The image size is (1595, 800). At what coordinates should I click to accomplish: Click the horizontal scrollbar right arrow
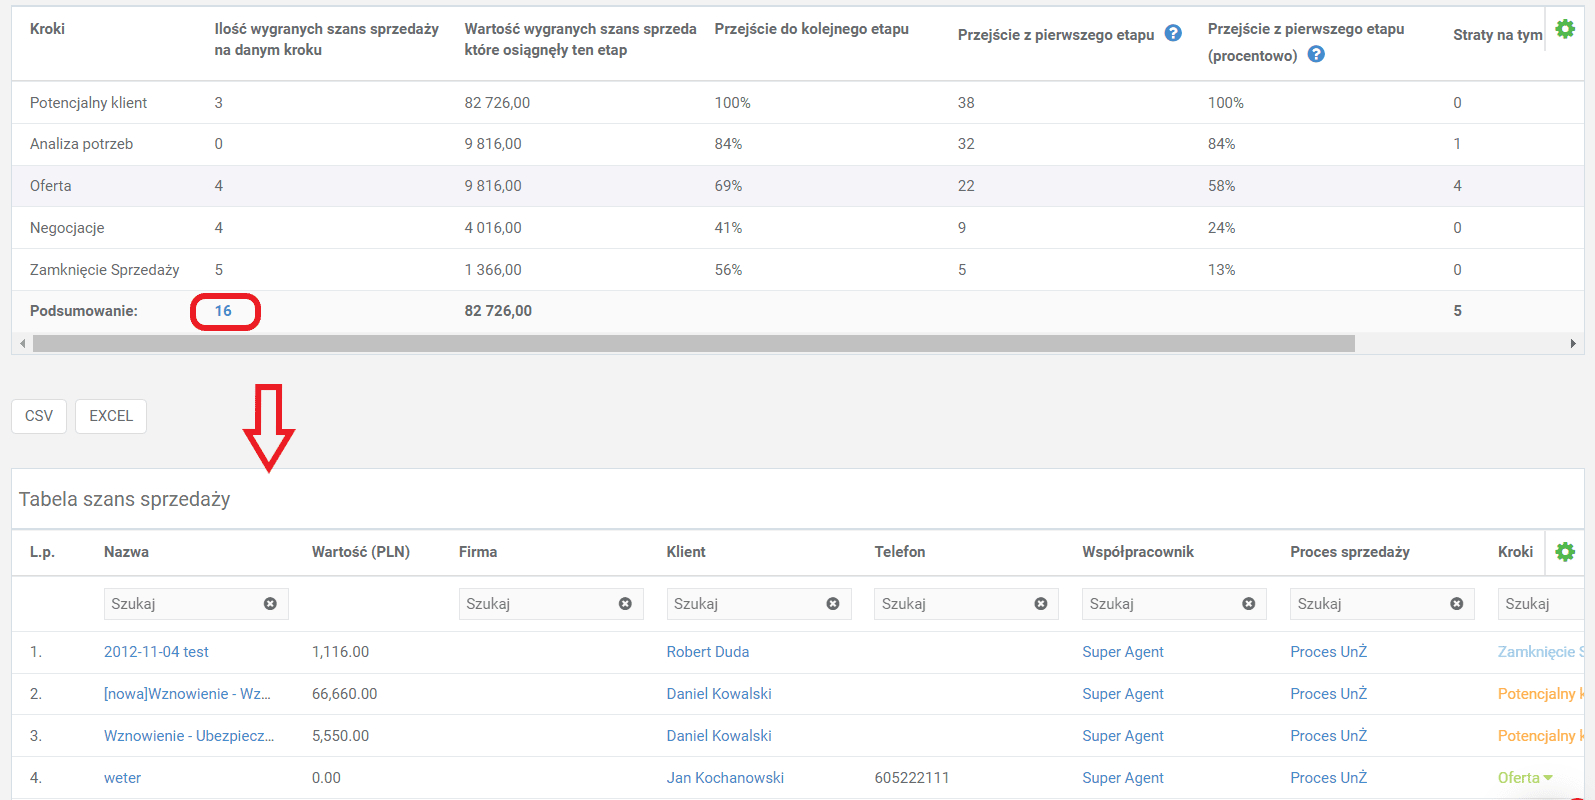click(x=1572, y=344)
